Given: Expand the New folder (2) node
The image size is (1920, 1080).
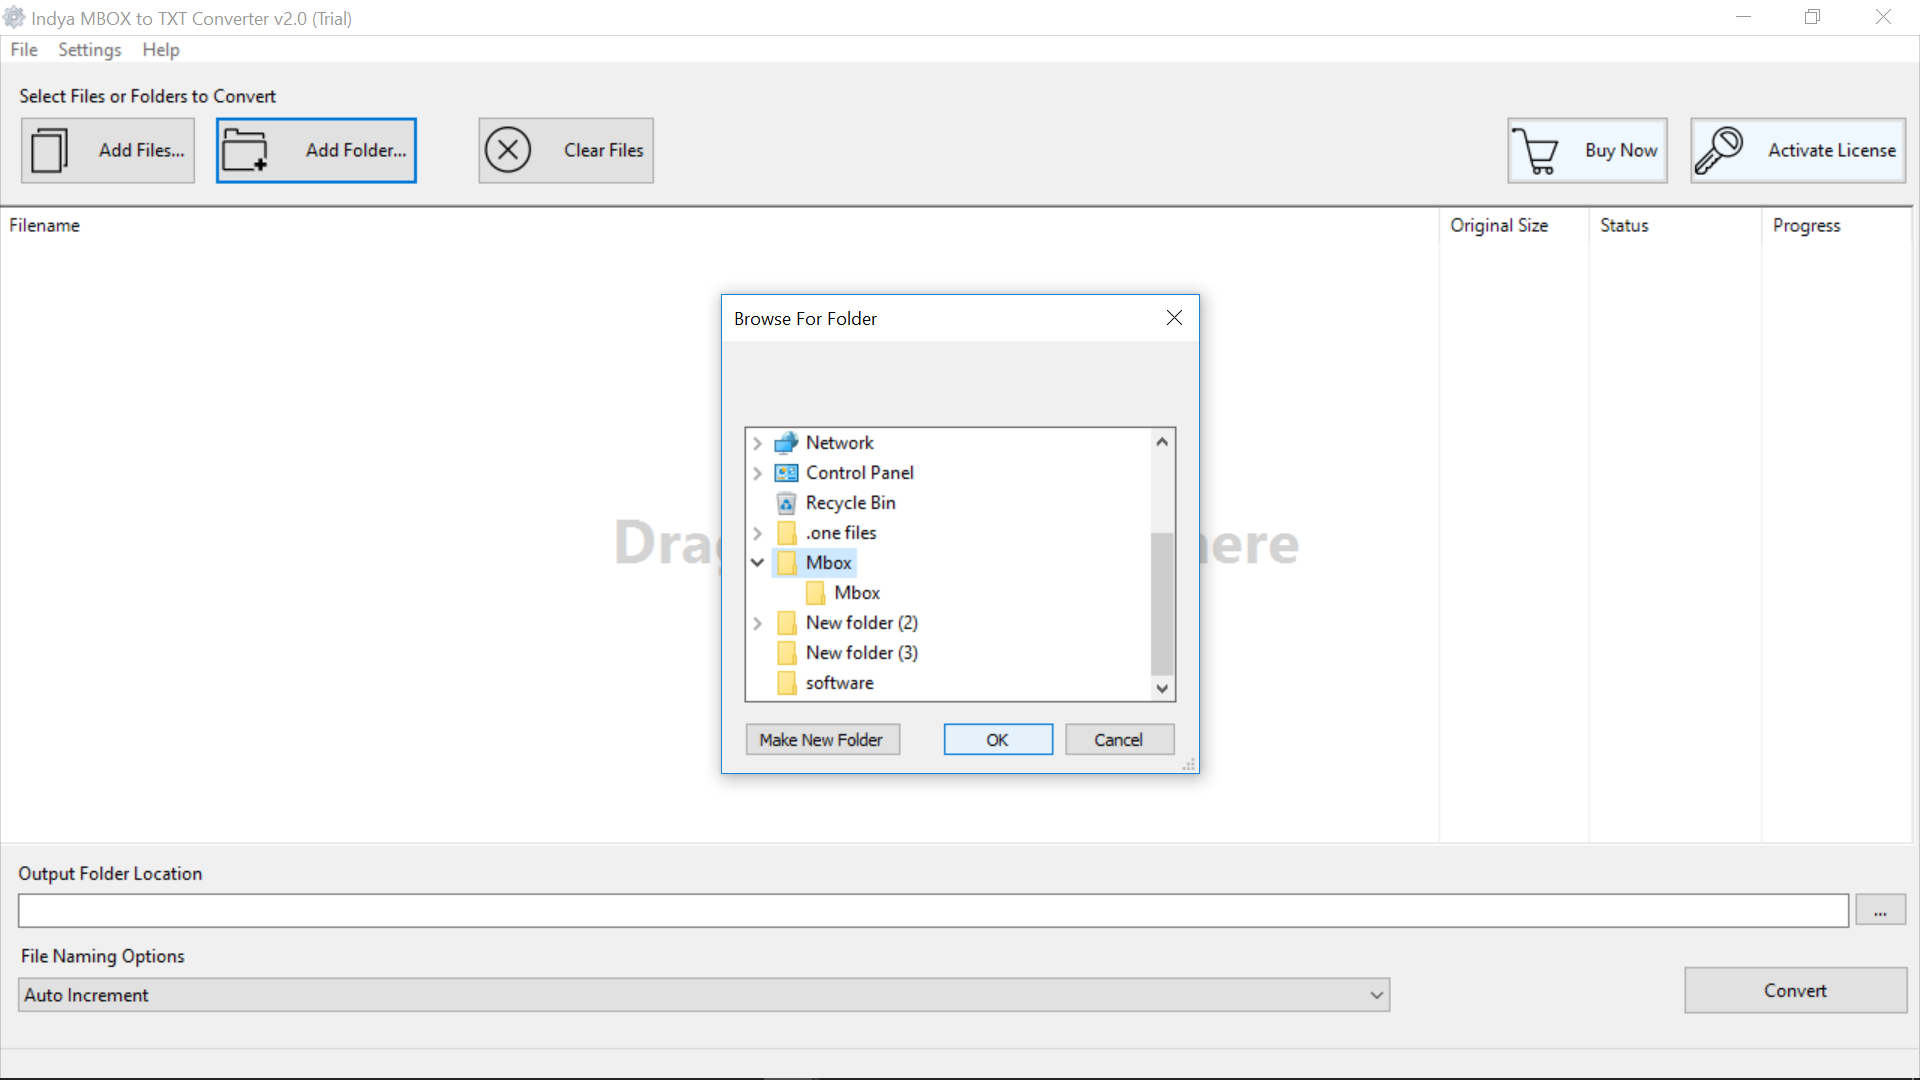Looking at the screenshot, I should (x=758, y=622).
